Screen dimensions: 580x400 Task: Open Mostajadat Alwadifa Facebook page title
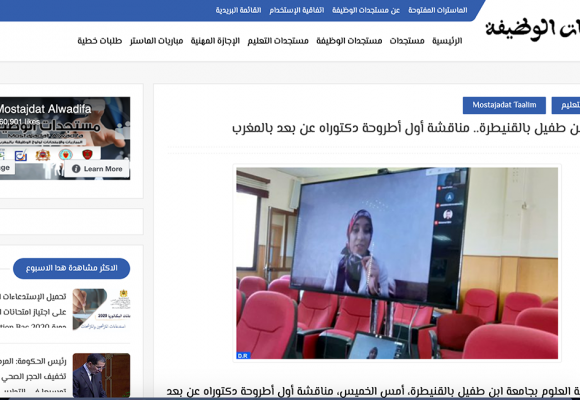[x=44, y=109]
